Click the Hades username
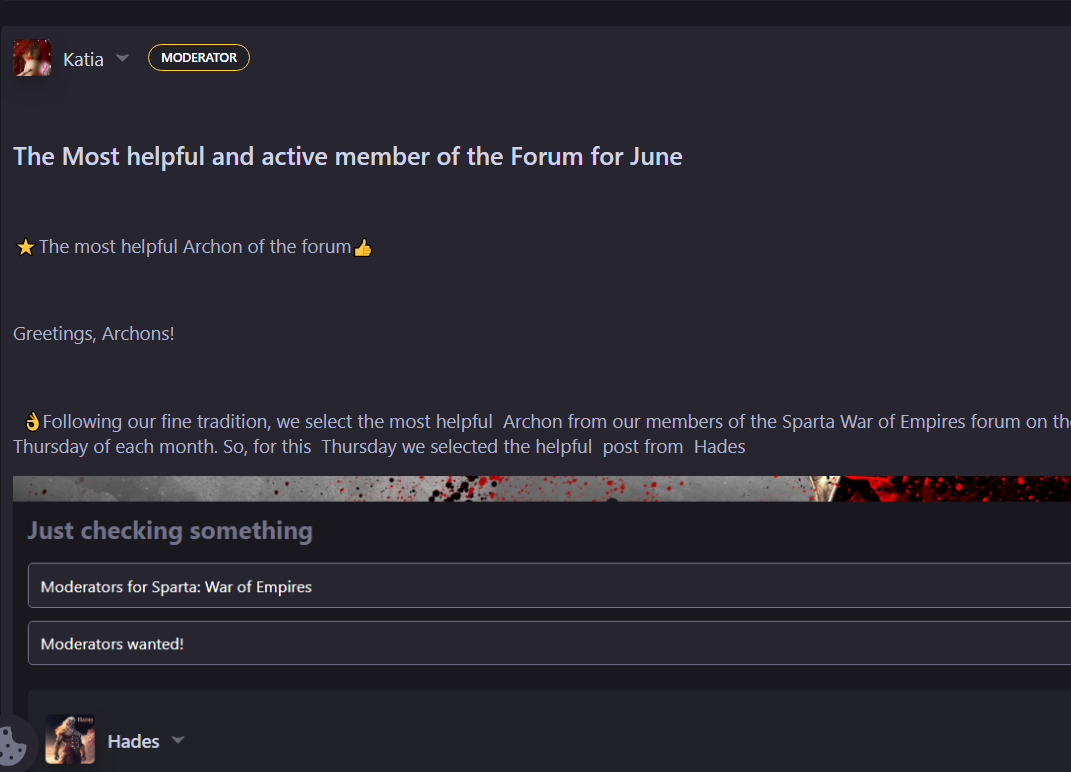 coord(133,741)
